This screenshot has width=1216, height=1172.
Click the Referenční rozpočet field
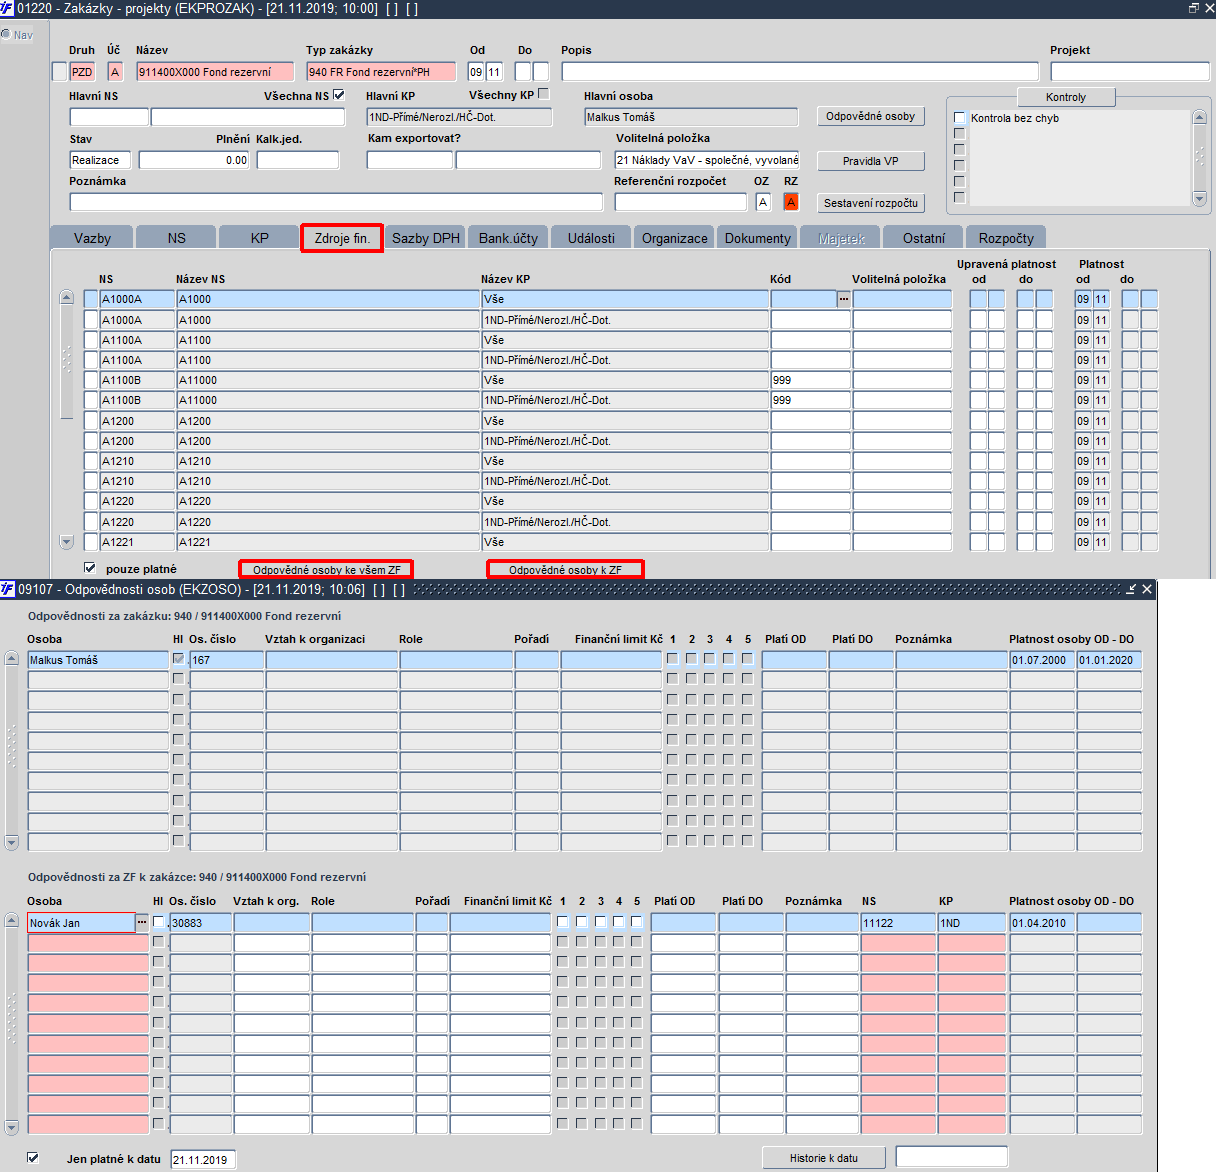[x=681, y=202]
